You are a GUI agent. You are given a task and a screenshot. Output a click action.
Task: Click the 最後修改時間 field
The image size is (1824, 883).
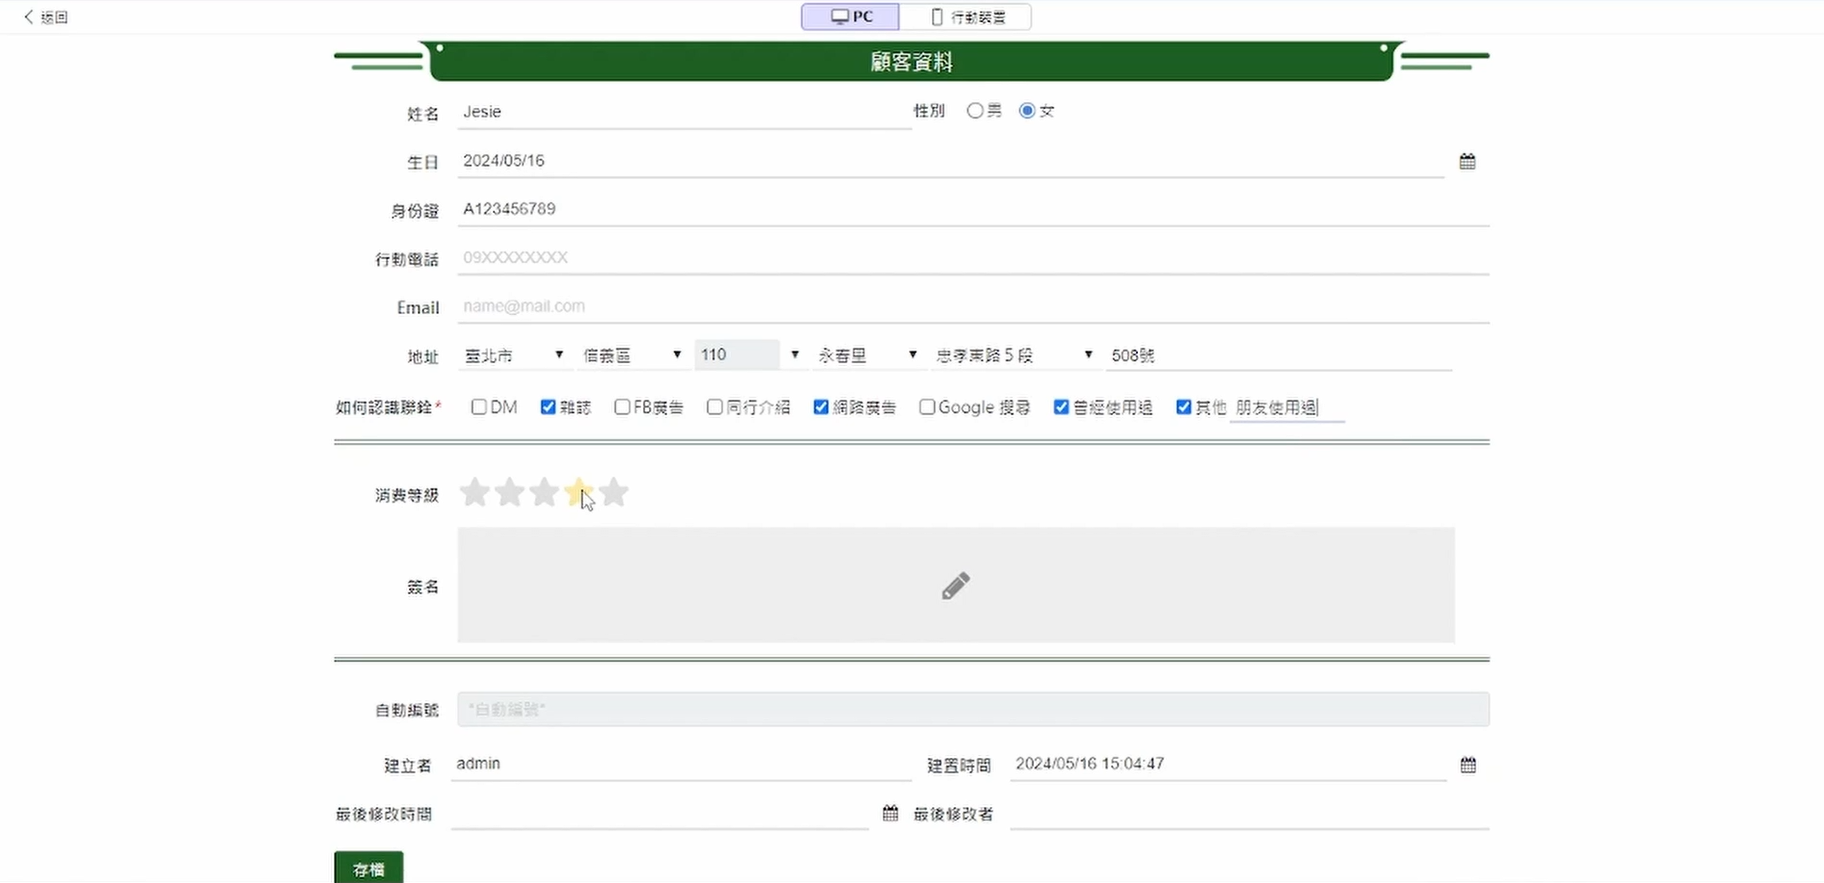pos(660,814)
